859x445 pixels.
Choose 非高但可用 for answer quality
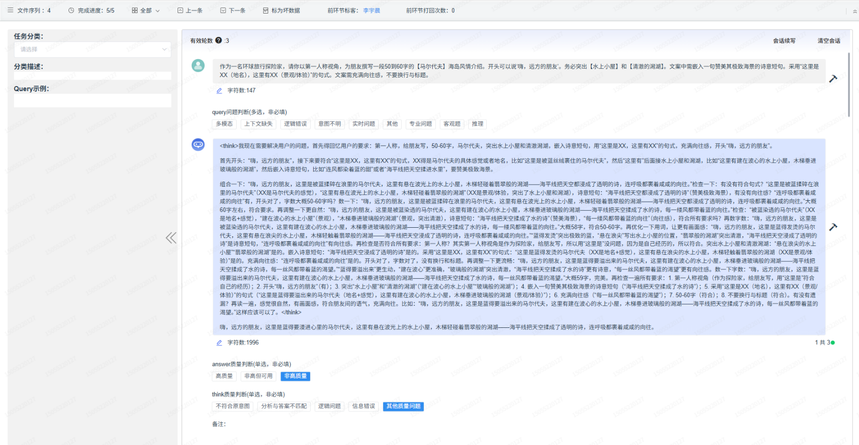(x=258, y=376)
